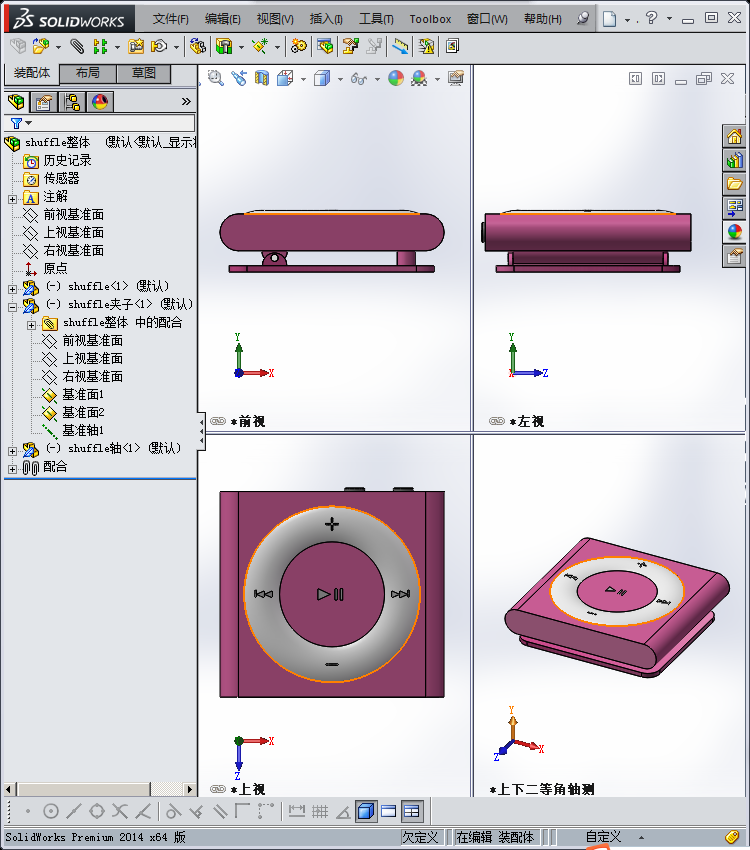Screen dimensions: 750x850
Task: Switch to the 布局 tab
Action: 88,73
